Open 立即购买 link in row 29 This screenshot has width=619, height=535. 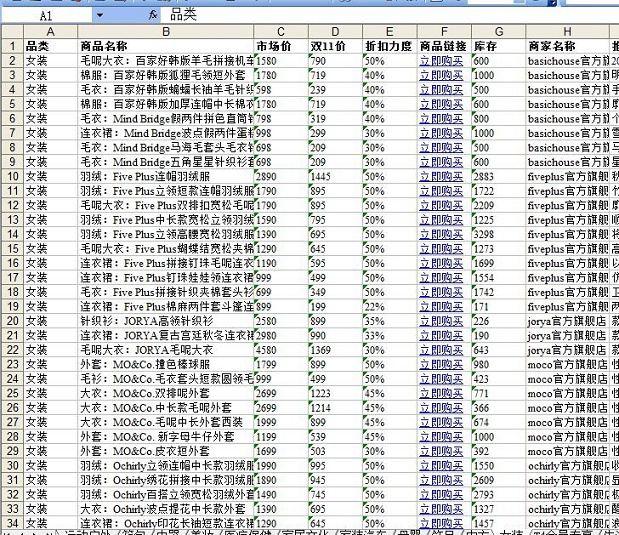441,451
